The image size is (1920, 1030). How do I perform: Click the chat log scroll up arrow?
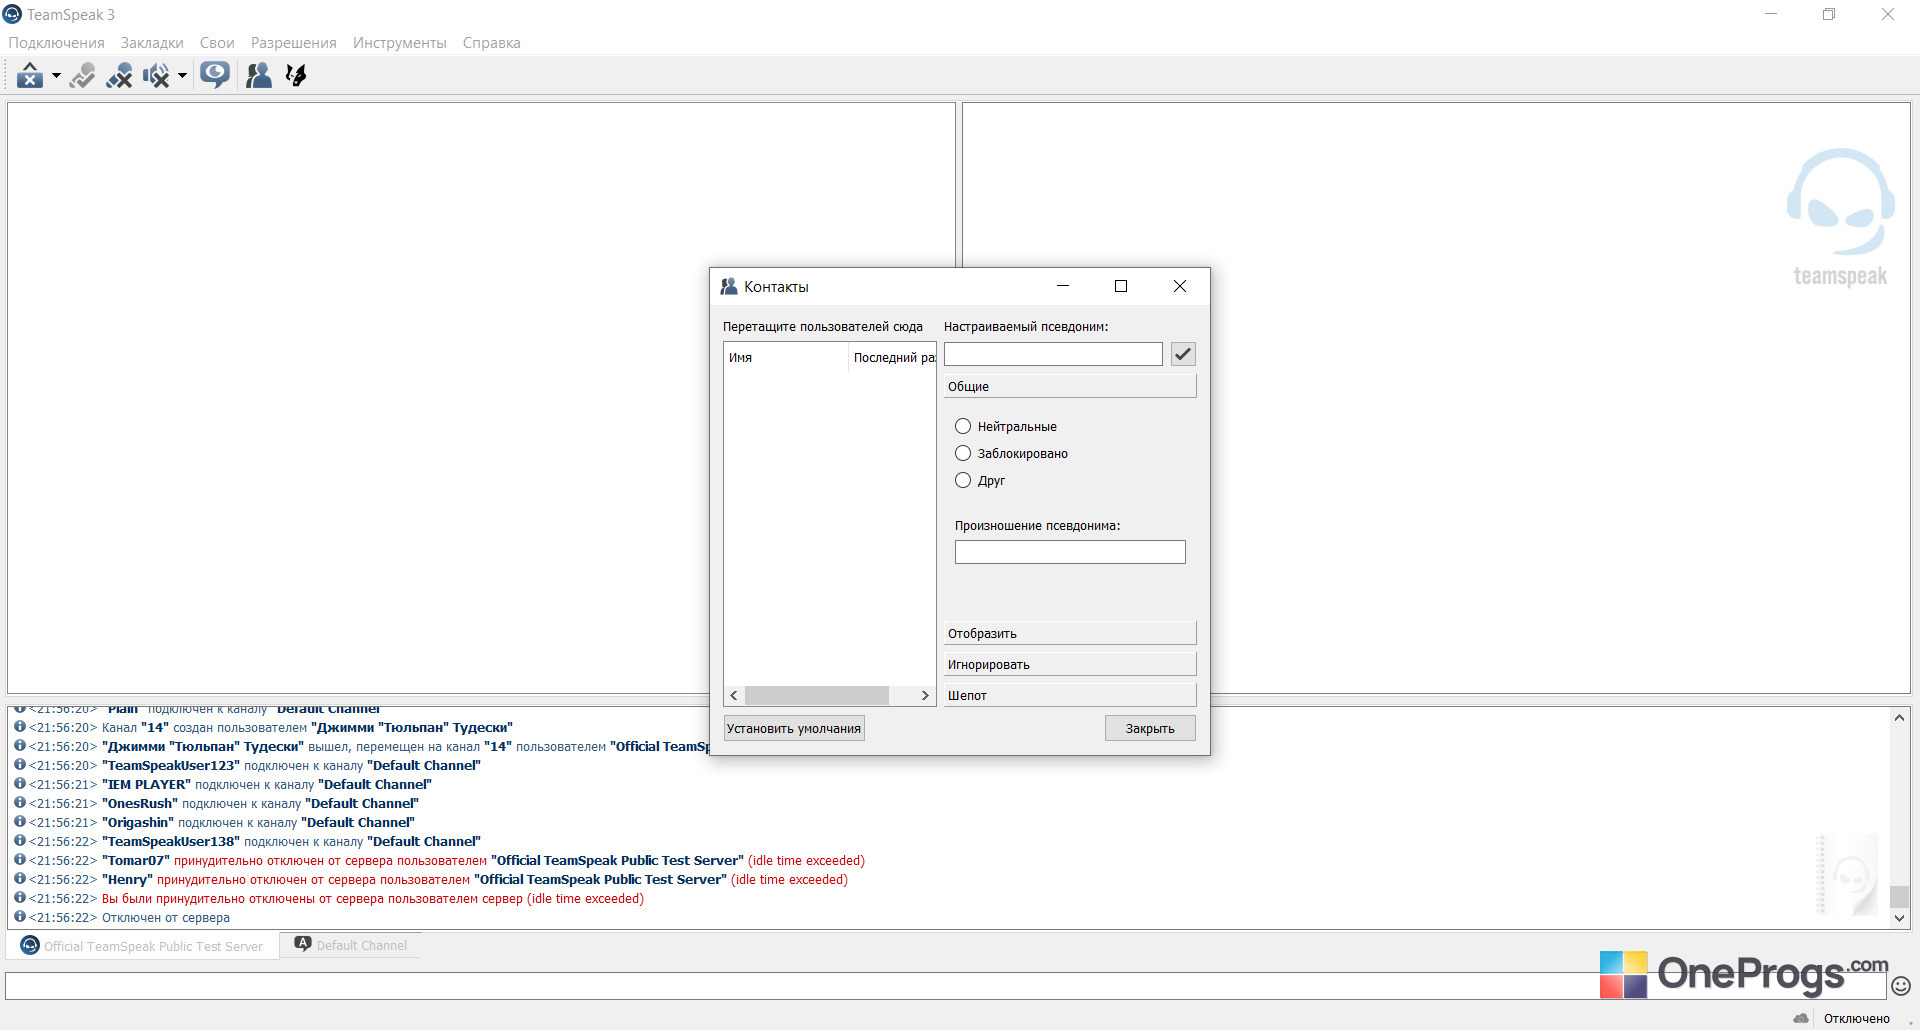click(x=1899, y=718)
